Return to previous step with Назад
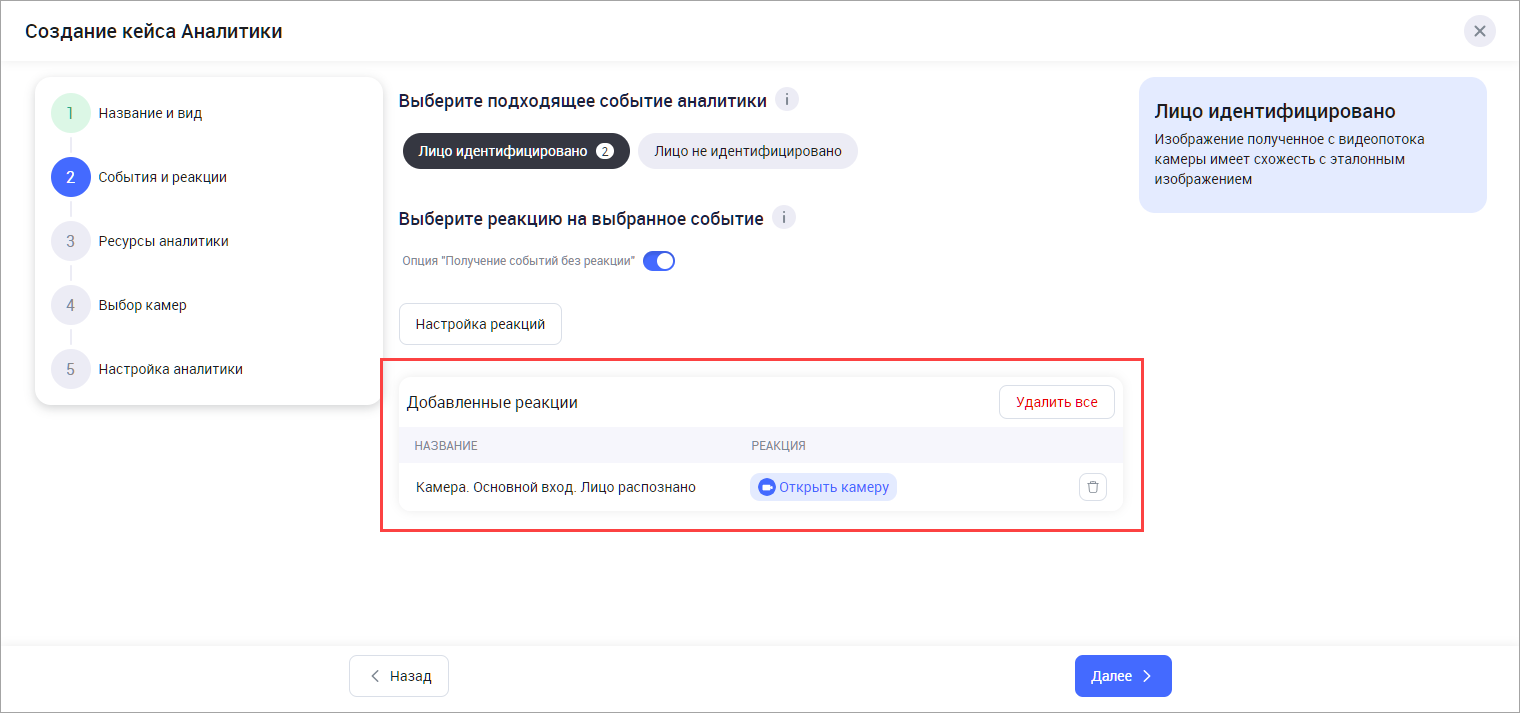The width and height of the screenshot is (1520, 713). (399, 676)
